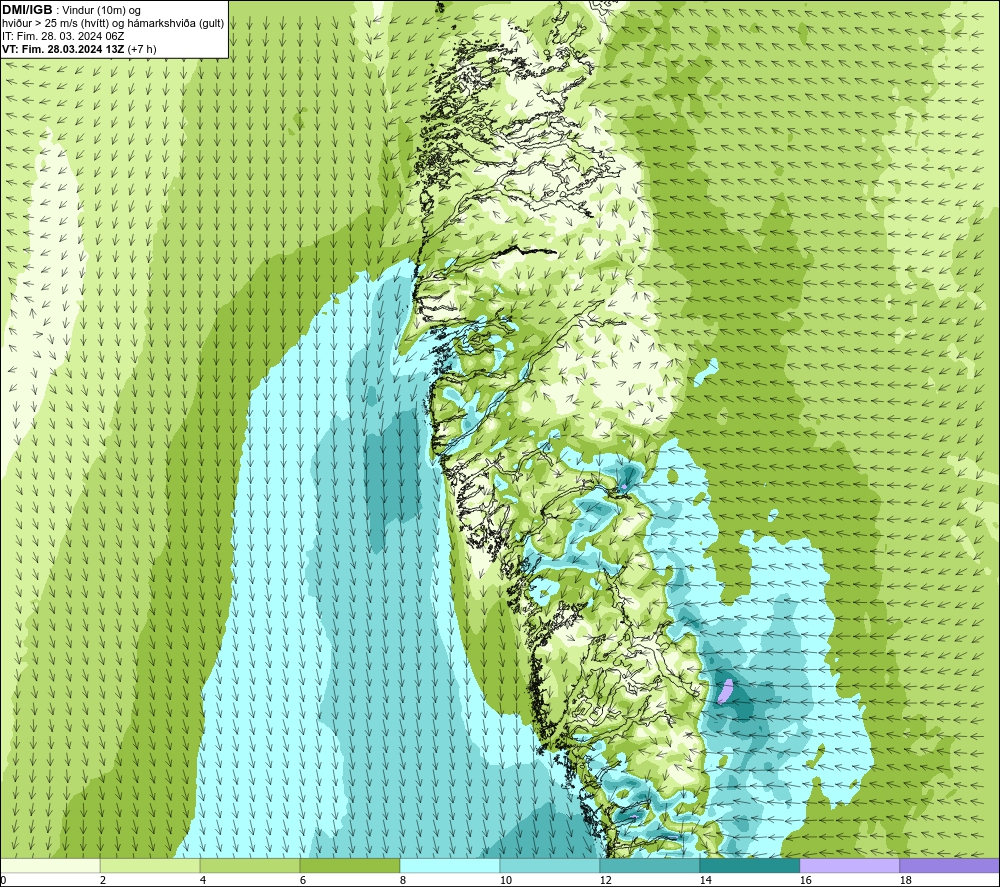Click the legend label '18'
This screenshot has width=1000, height=887.
click(905, 880)
